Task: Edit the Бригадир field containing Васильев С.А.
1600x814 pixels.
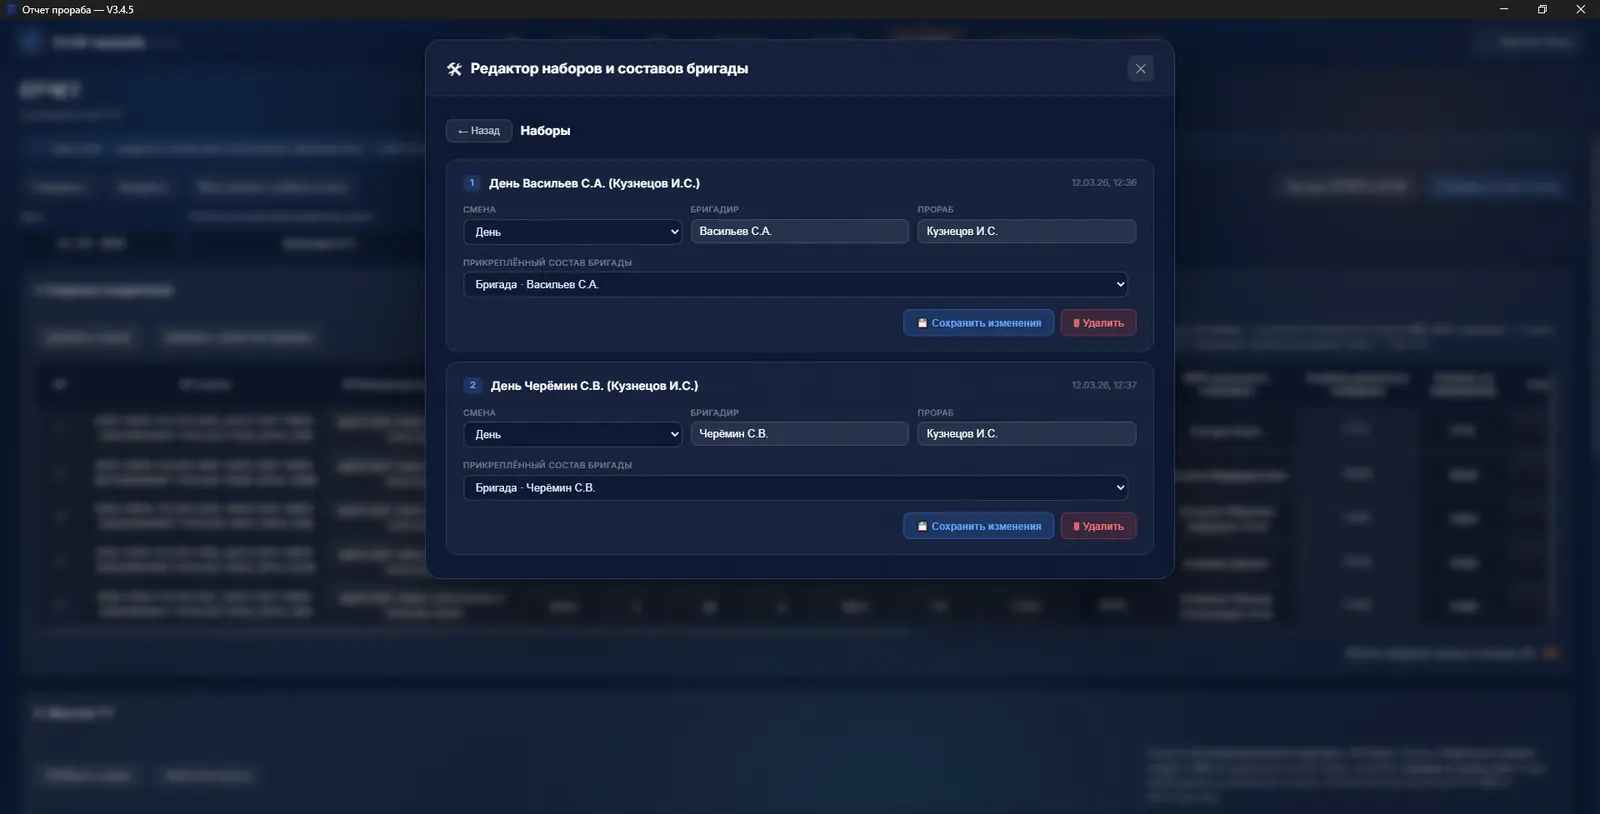Action: pyautogui.click(x=799, y=231)
